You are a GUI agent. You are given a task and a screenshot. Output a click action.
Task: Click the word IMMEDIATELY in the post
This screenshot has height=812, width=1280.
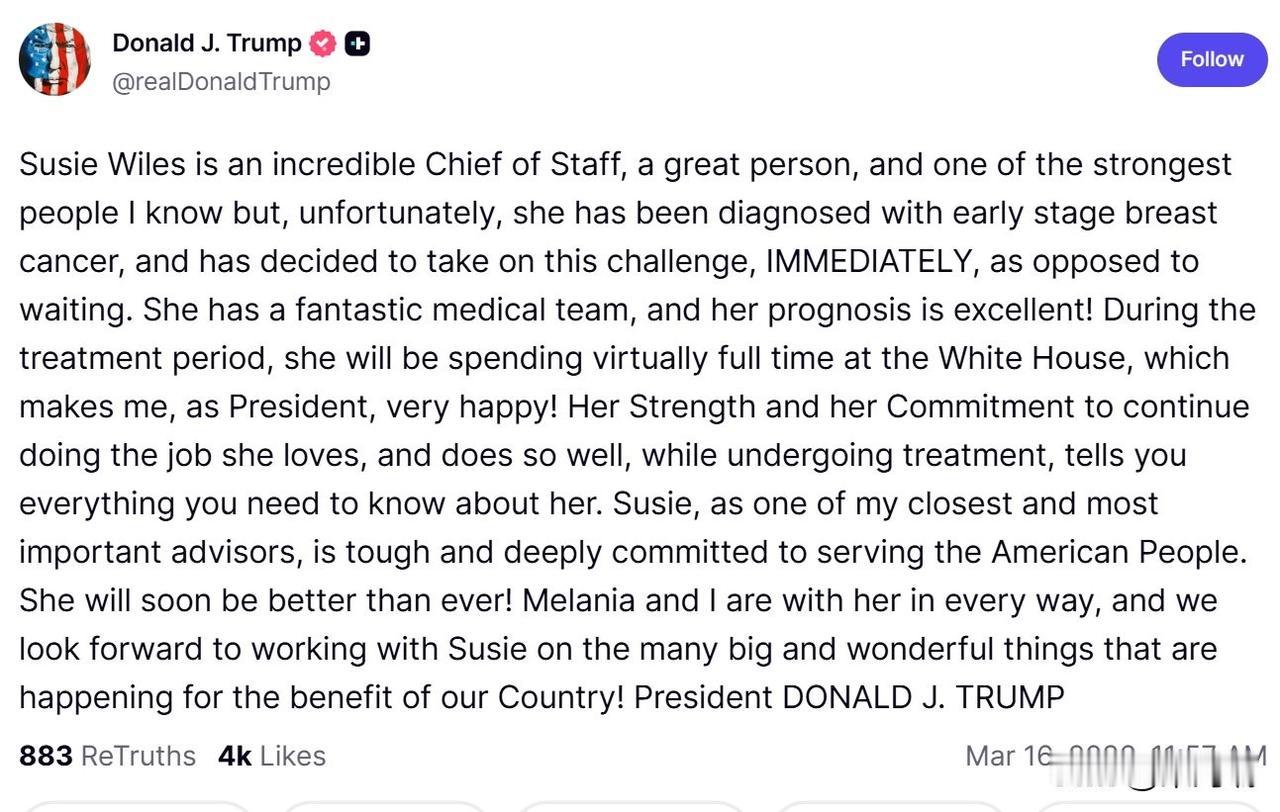tap(868, 261)
